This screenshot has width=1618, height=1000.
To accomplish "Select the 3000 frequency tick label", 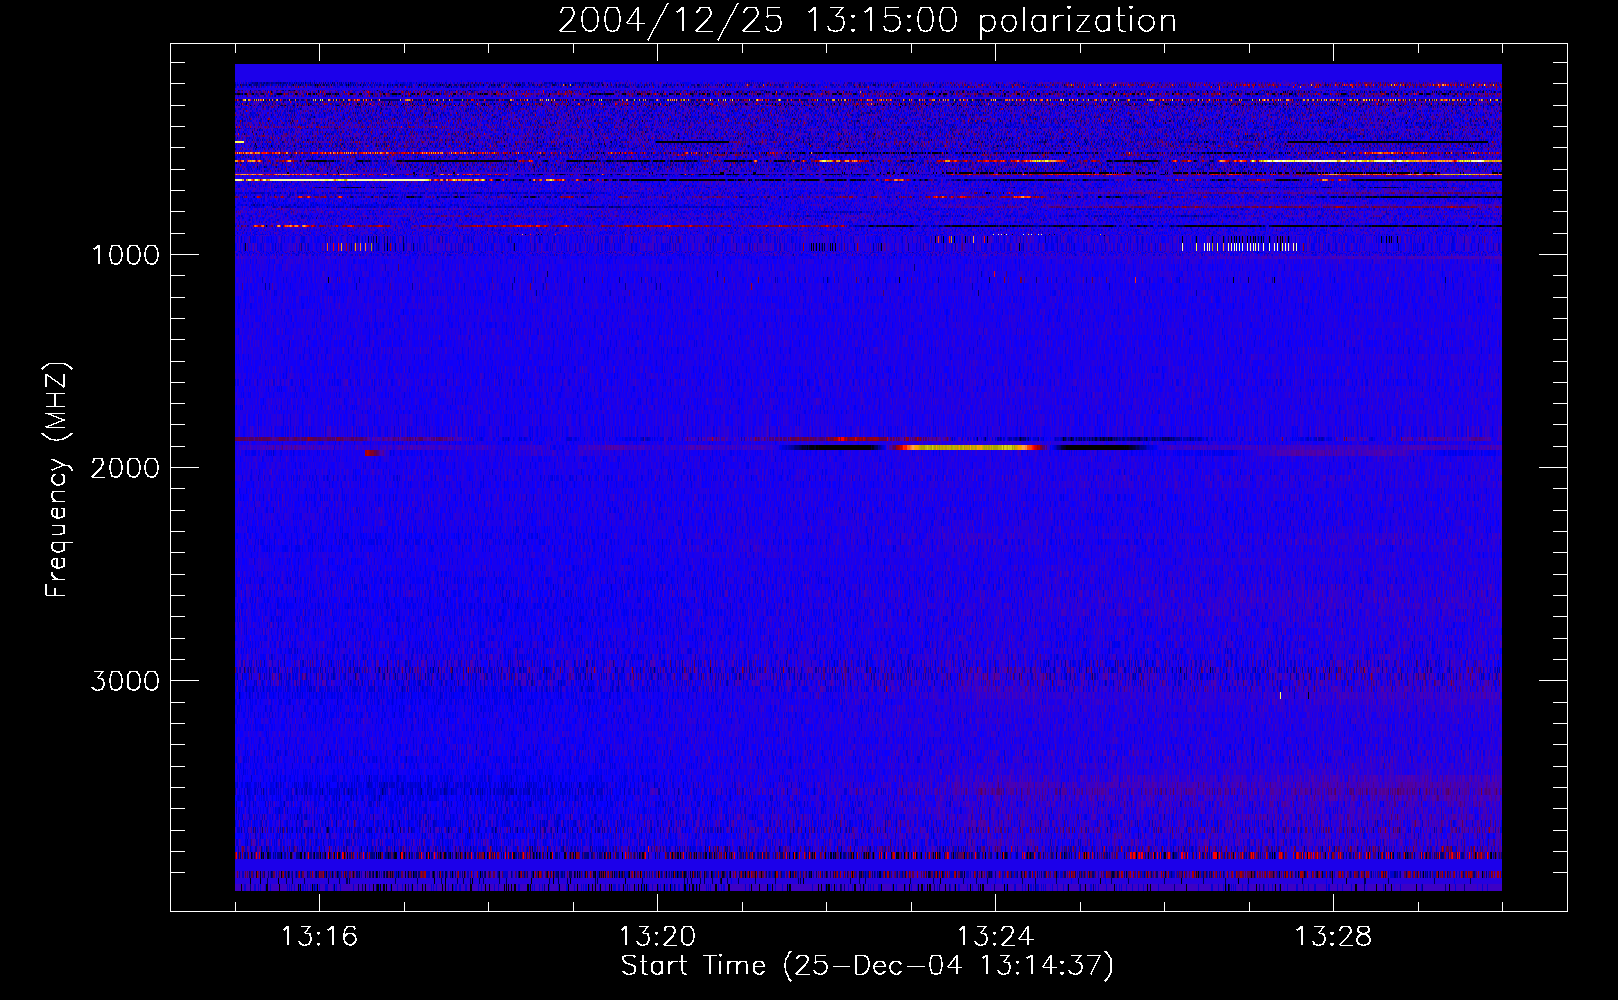I will [125, 681].
